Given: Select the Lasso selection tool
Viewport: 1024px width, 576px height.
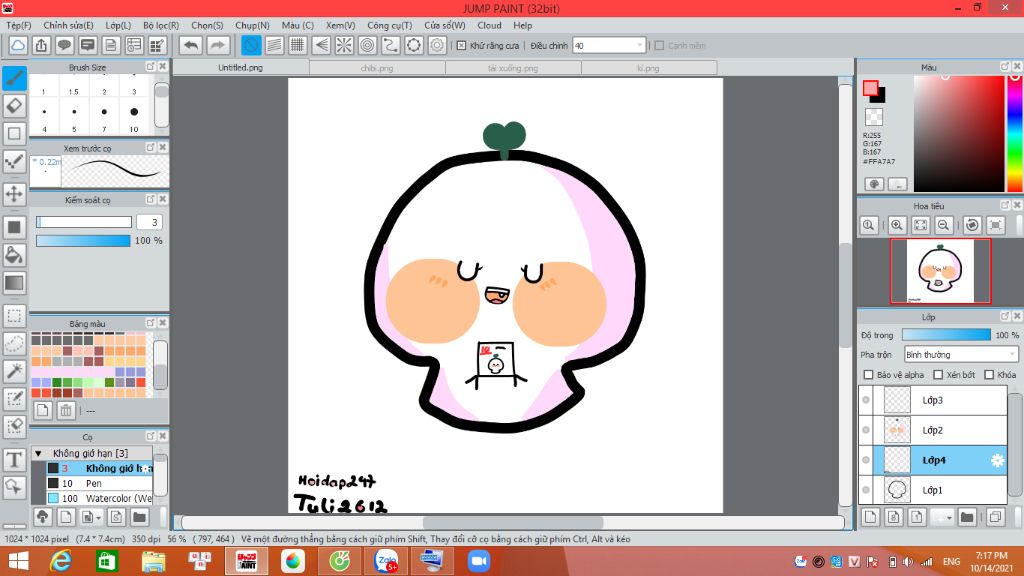Looking at the screenshot, I should (14, 344).
